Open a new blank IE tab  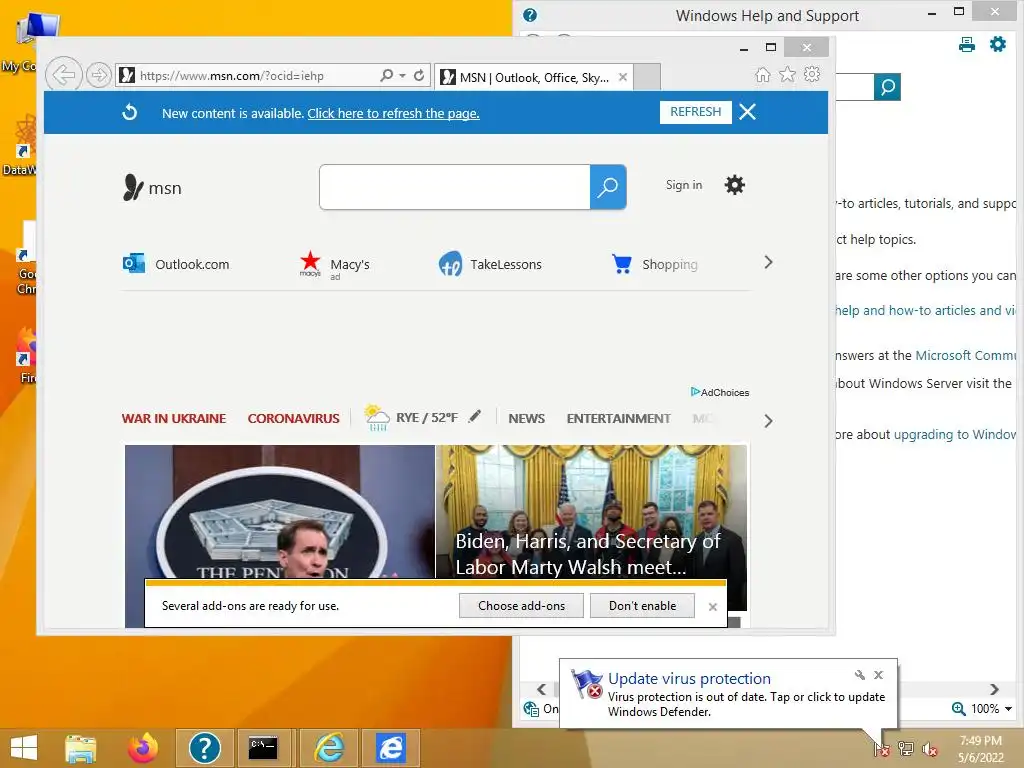[x=647, y=77]
